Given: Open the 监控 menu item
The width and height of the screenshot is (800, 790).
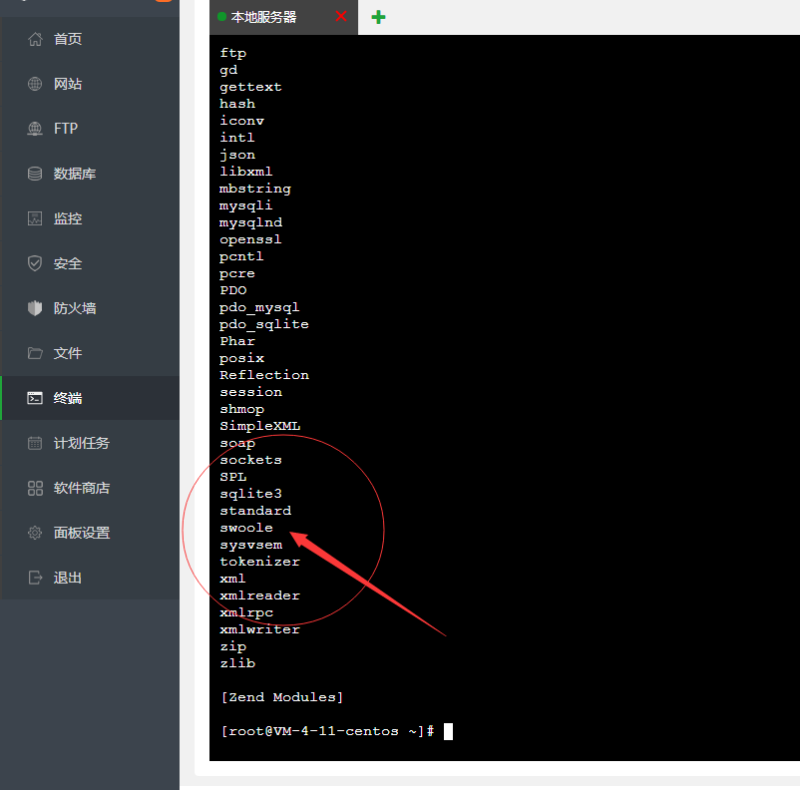Looking at the screenshot, I should tap(90, 218).
